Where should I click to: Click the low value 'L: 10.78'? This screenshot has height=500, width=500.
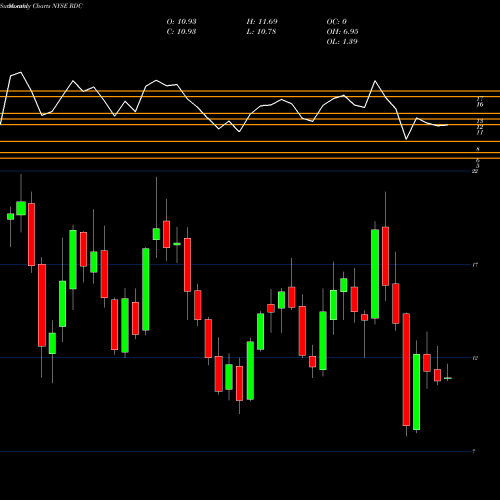coord(261,32)
